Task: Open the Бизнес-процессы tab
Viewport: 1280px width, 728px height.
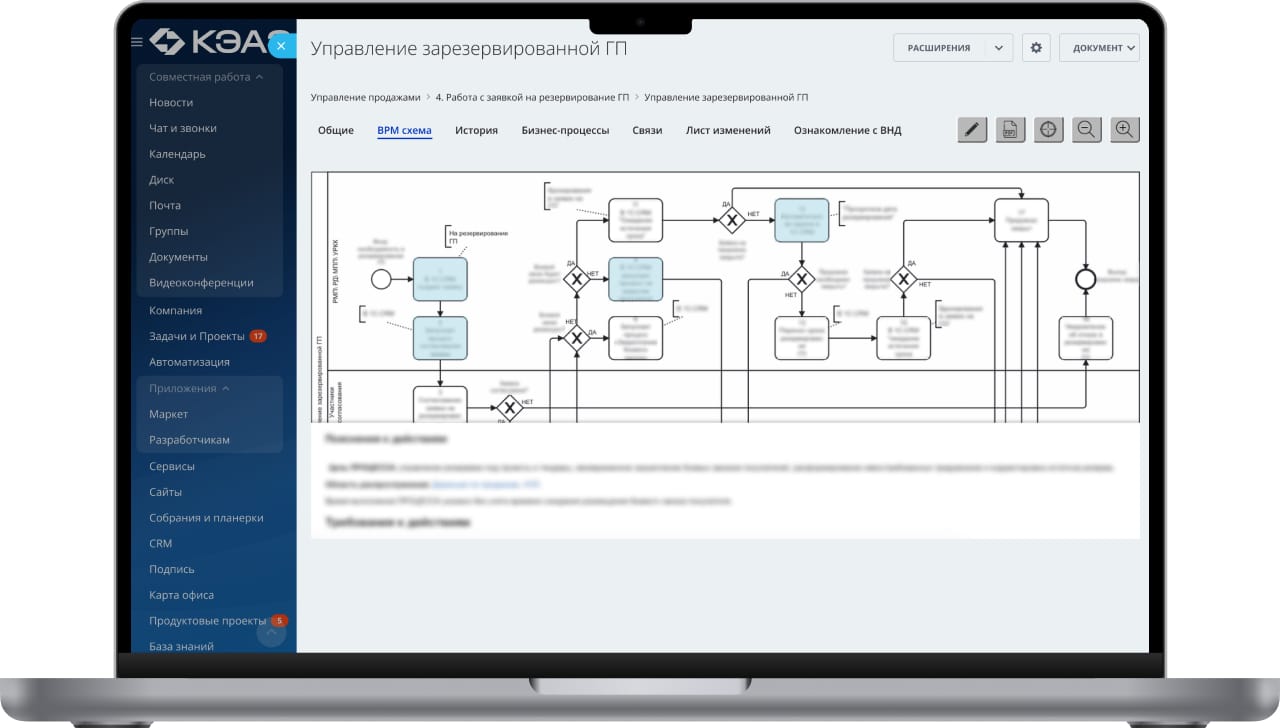Action: (565, 130)
